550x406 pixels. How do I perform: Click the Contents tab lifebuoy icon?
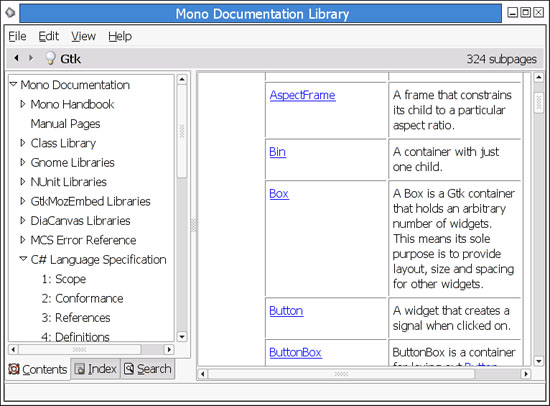pos(14,369)
